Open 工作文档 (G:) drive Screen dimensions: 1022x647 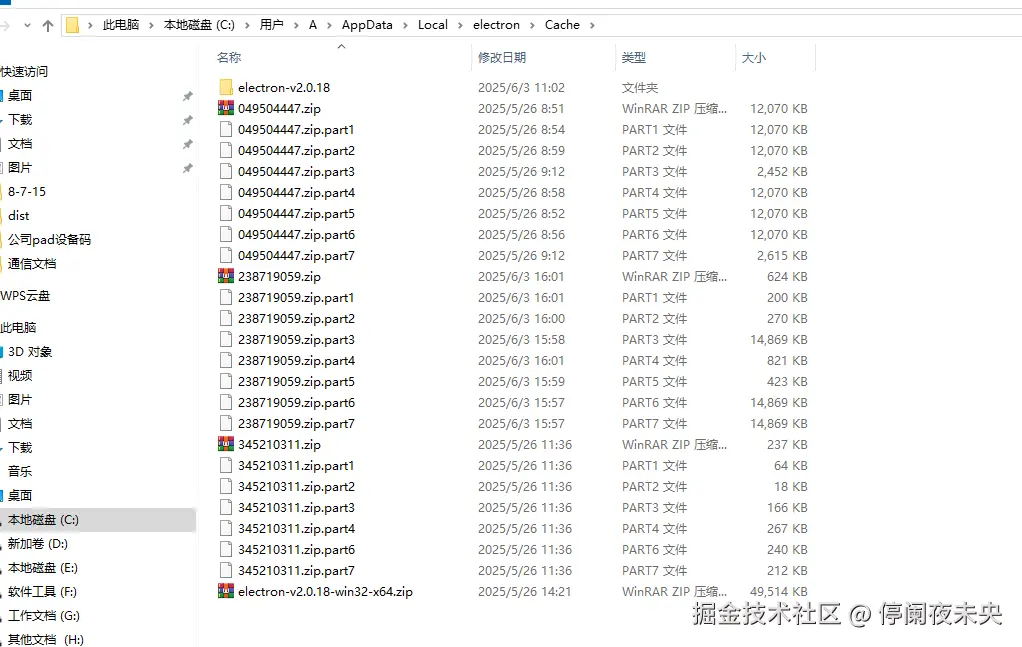click(43, 616)
